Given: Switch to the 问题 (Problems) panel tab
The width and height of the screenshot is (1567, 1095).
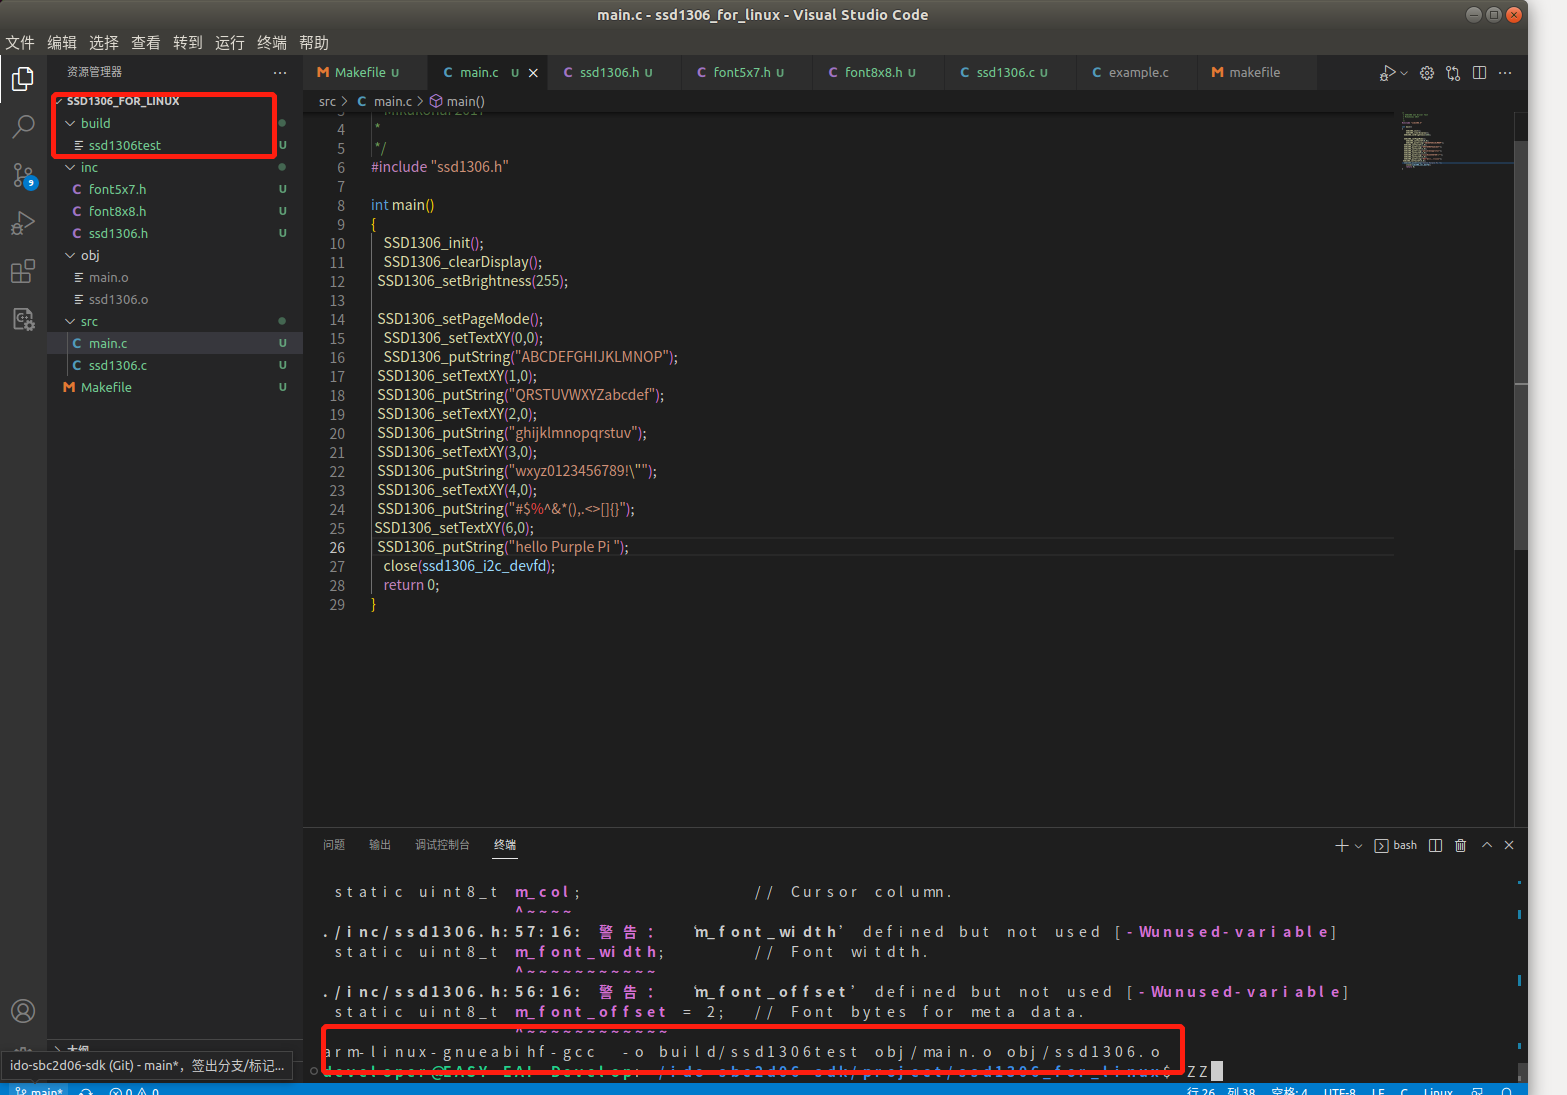Looking at the screenshot, I should pyautogui.click(x=334, y=845).
